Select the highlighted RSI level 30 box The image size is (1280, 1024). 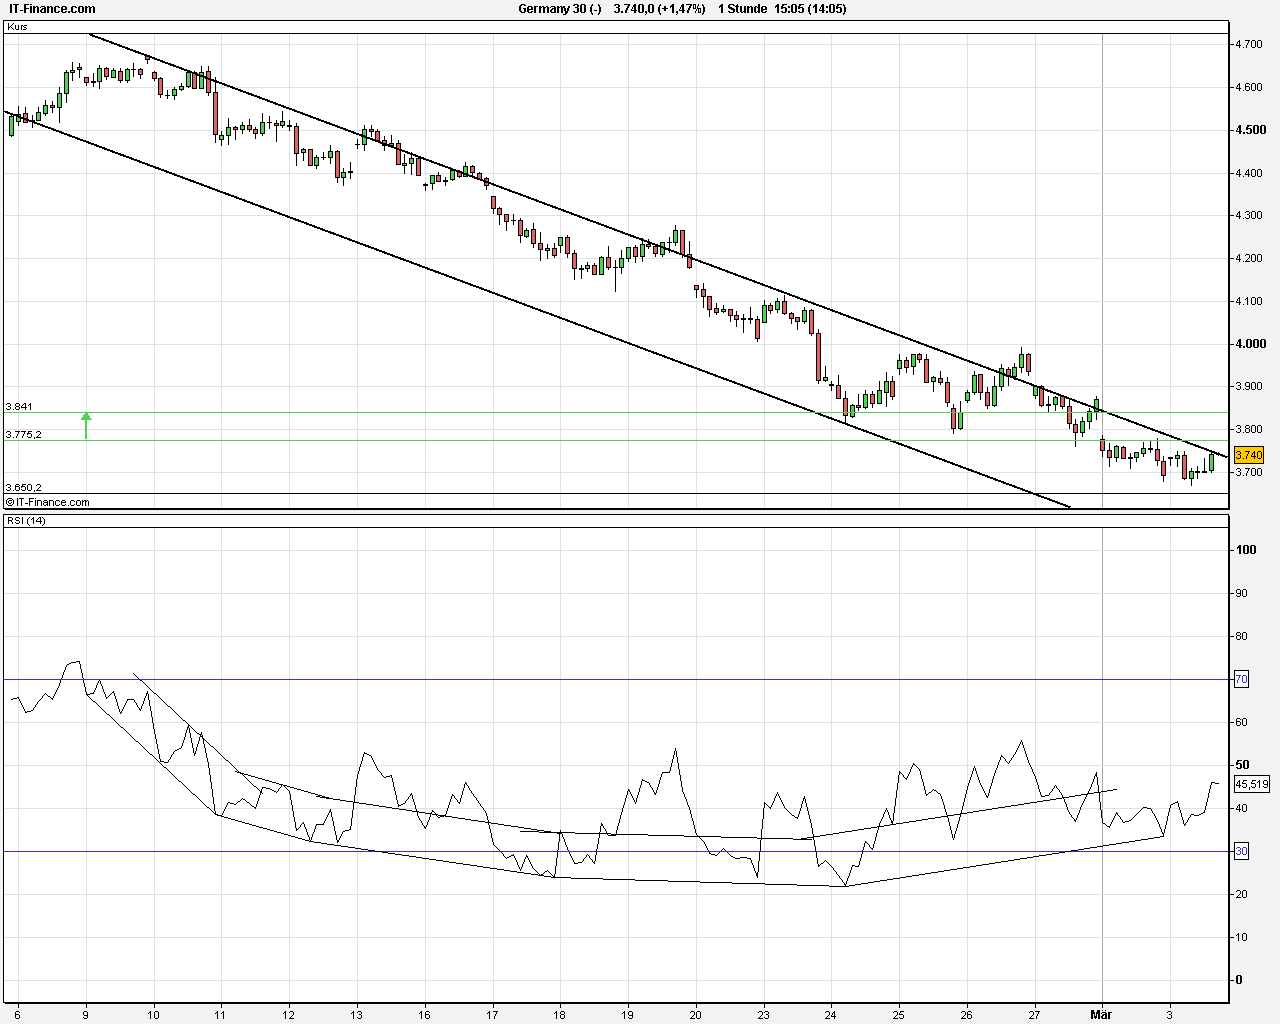pyautogui.click(x=1240, y=850)
